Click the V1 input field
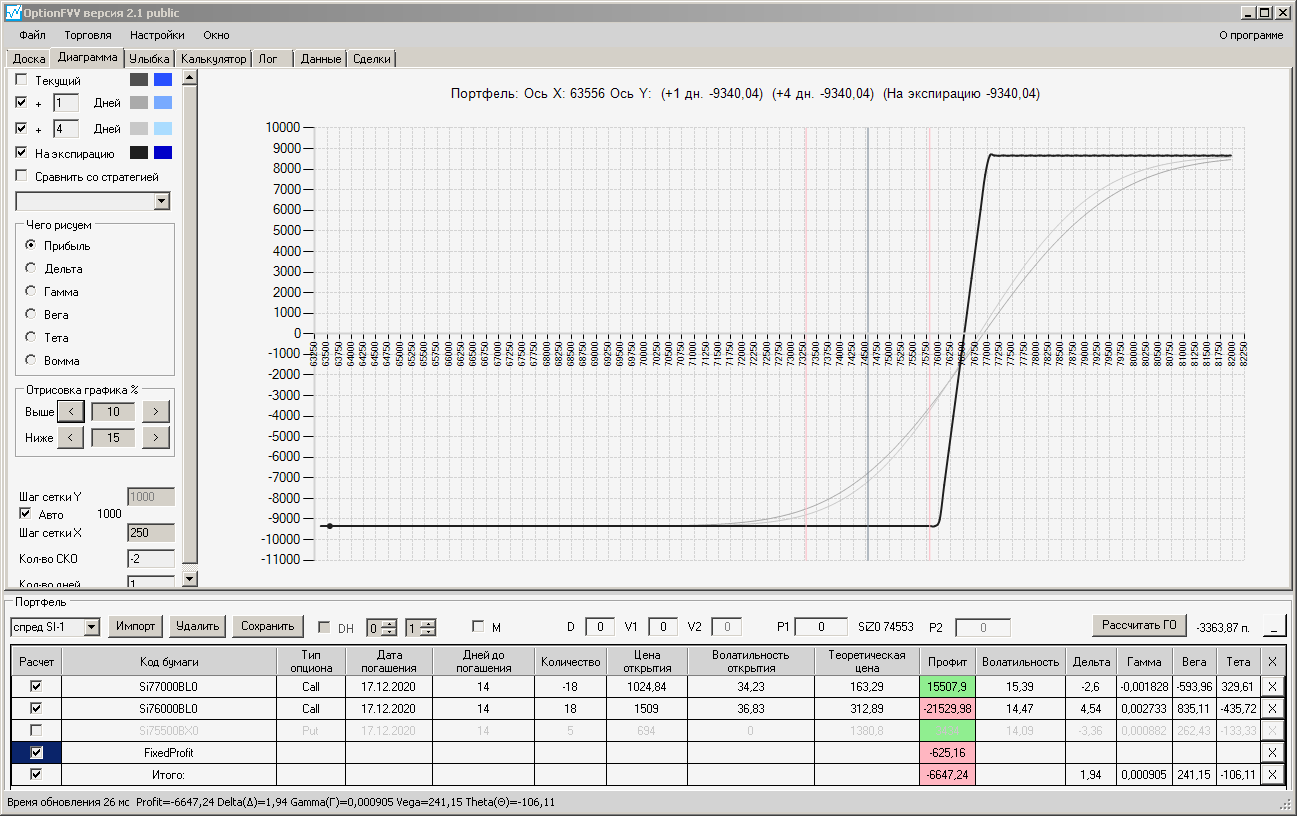Viewport: 1297px width, 816px height. pyautogui.click(x=663, y=627)
